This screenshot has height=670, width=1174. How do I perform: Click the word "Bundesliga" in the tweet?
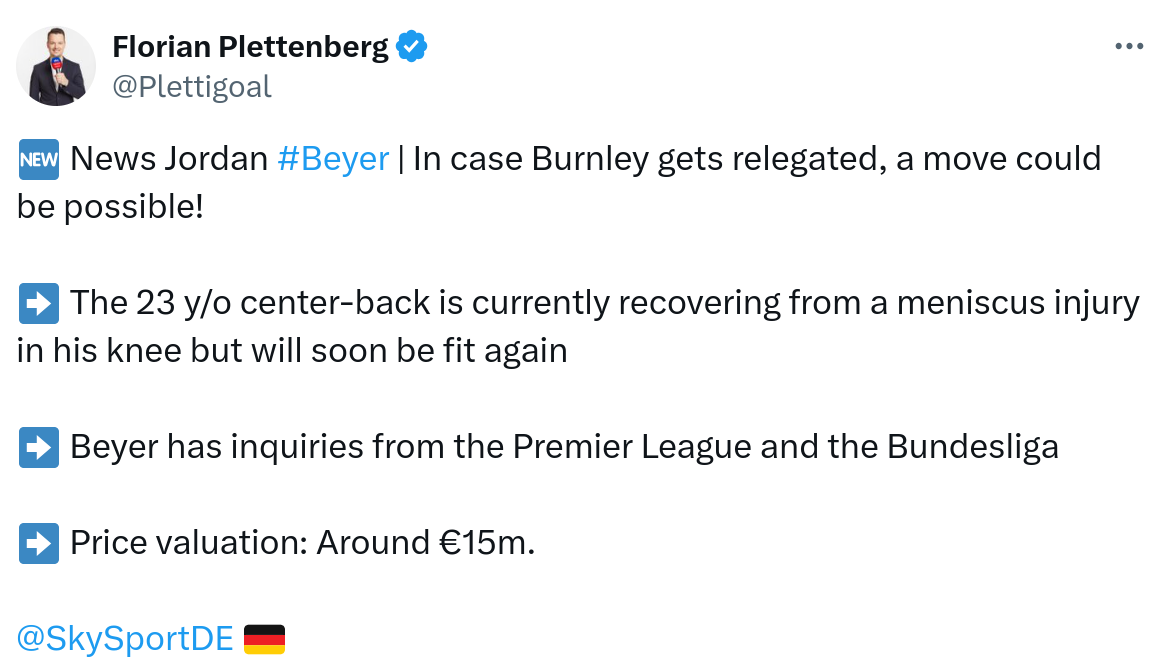click(x=972, y=447)
